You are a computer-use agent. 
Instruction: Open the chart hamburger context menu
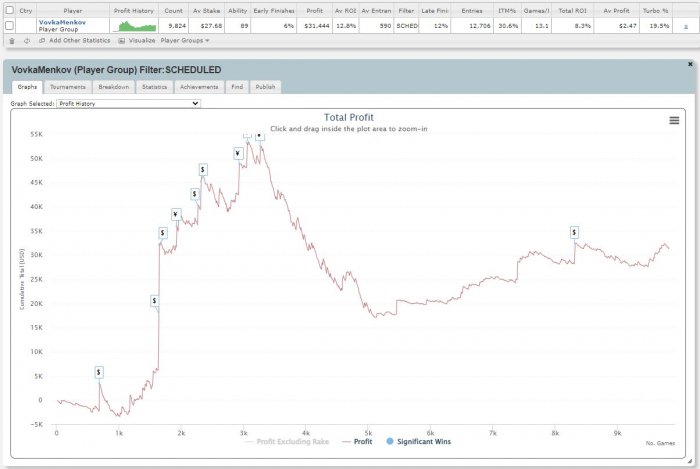pyautogui.click(x=674, y=120)
